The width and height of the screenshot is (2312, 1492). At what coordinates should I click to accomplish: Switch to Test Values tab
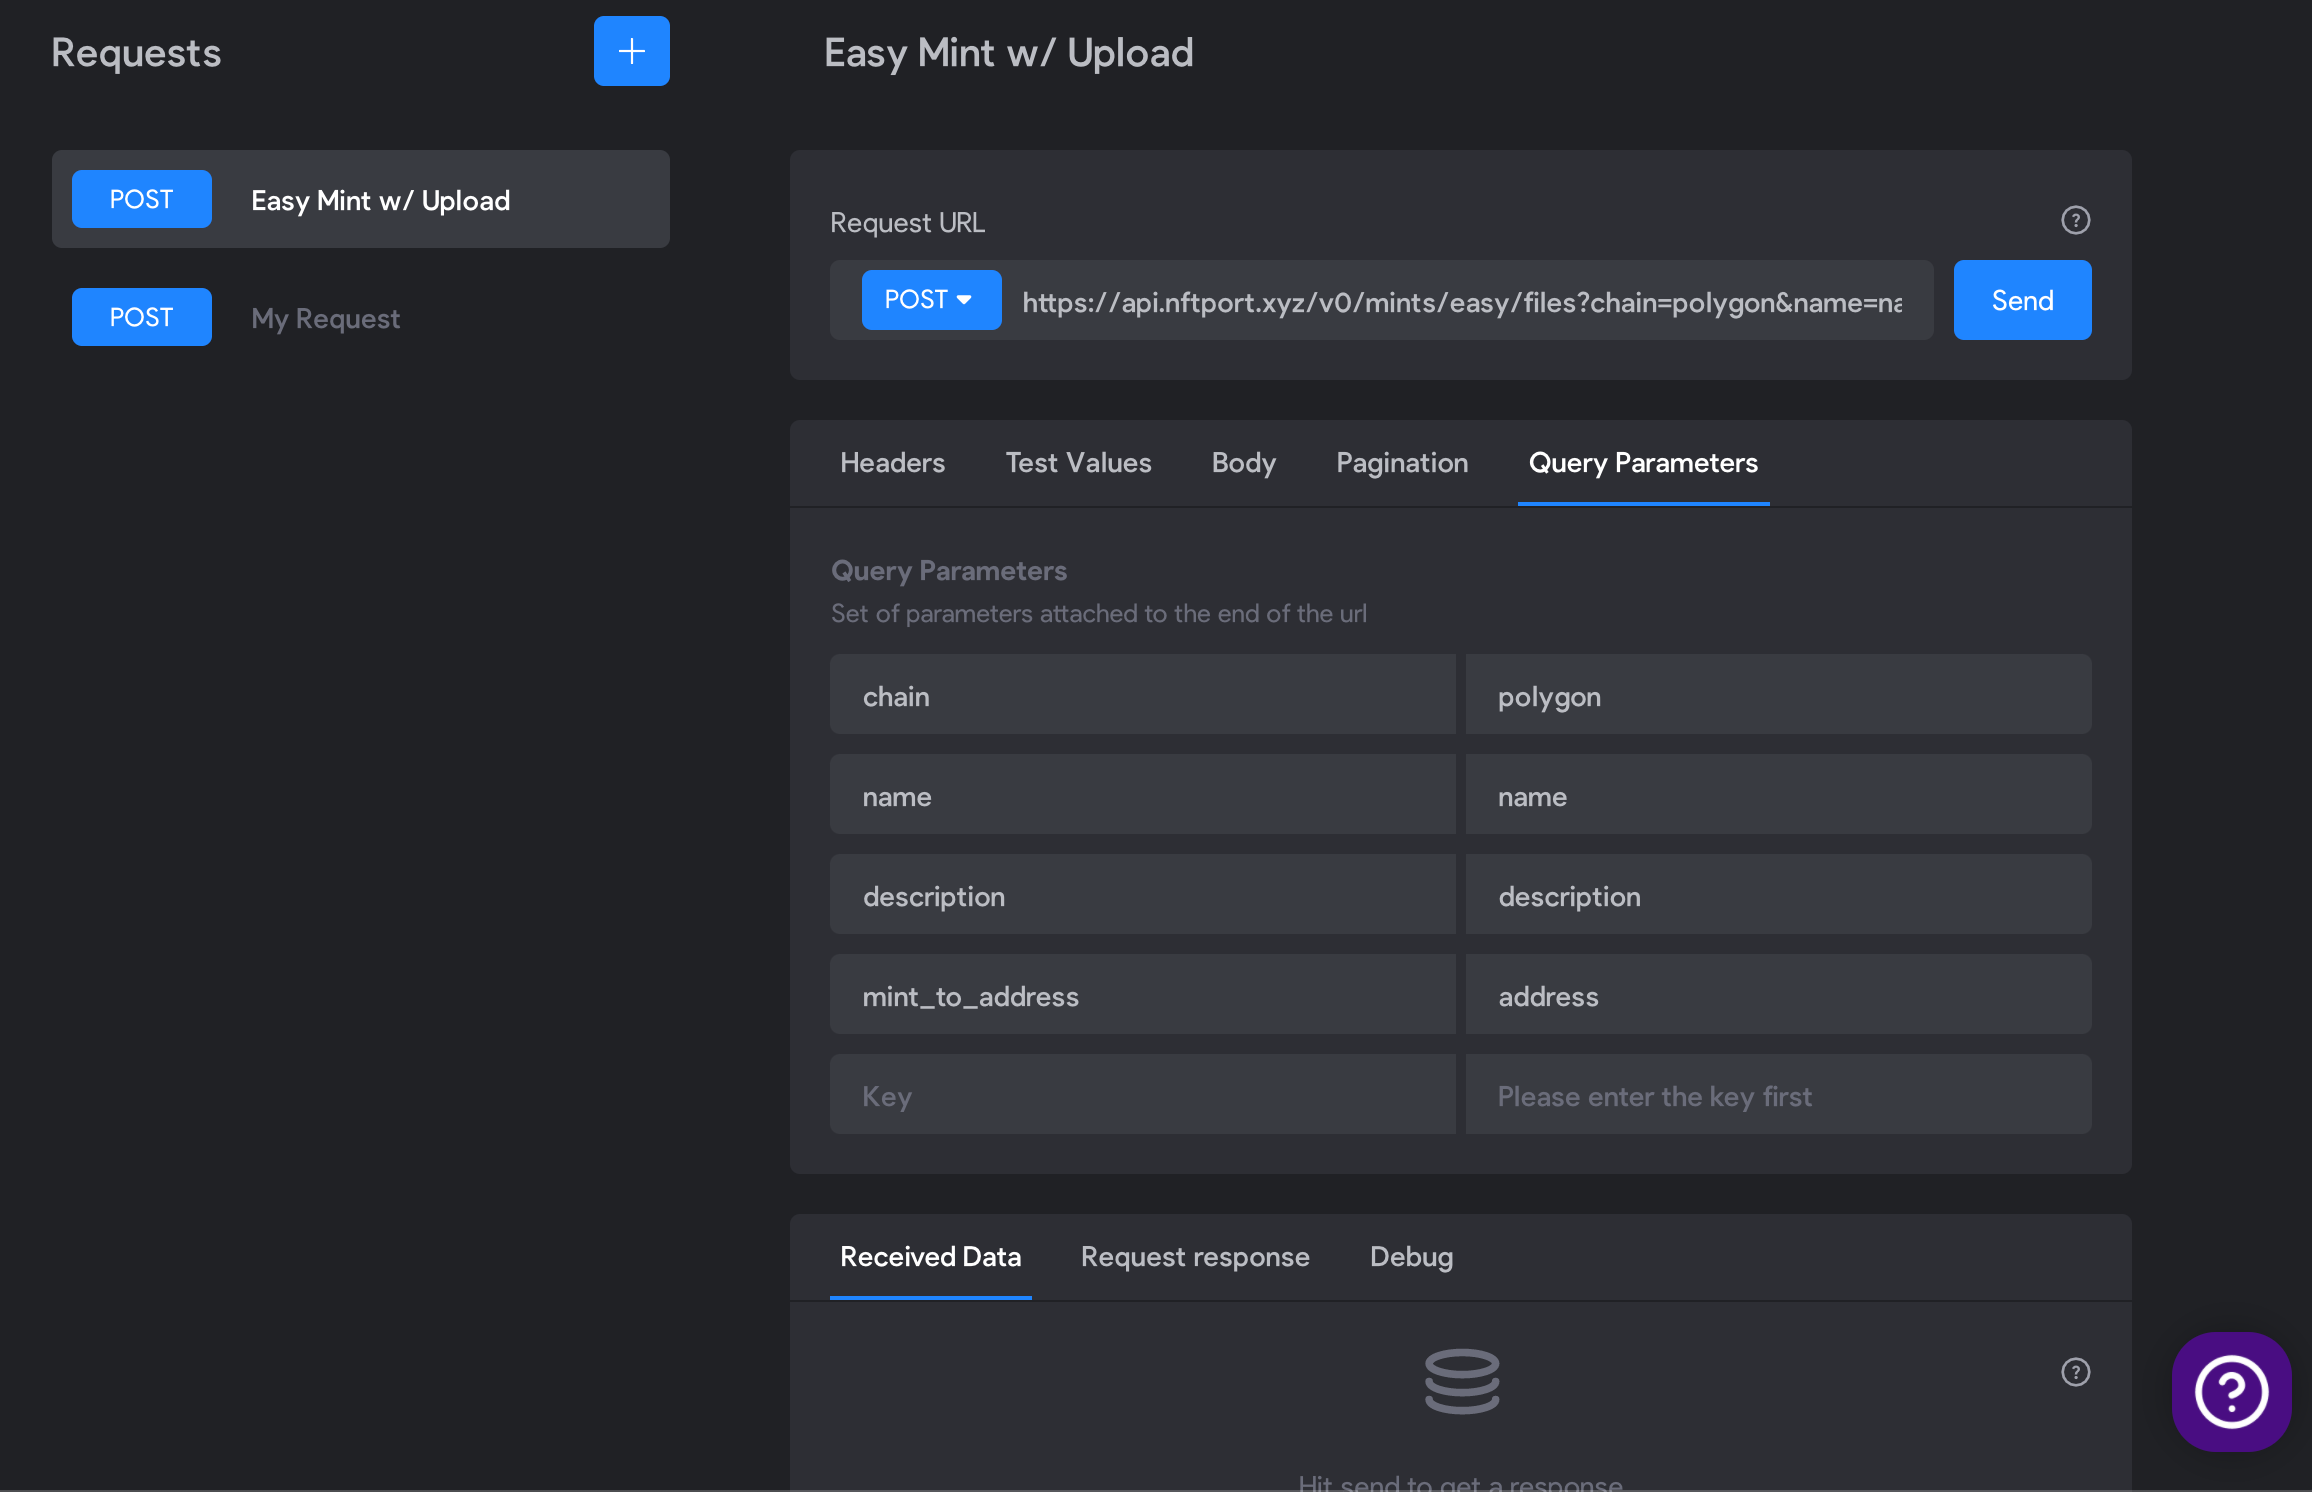pyautogui.click(x=1078, y=463)
